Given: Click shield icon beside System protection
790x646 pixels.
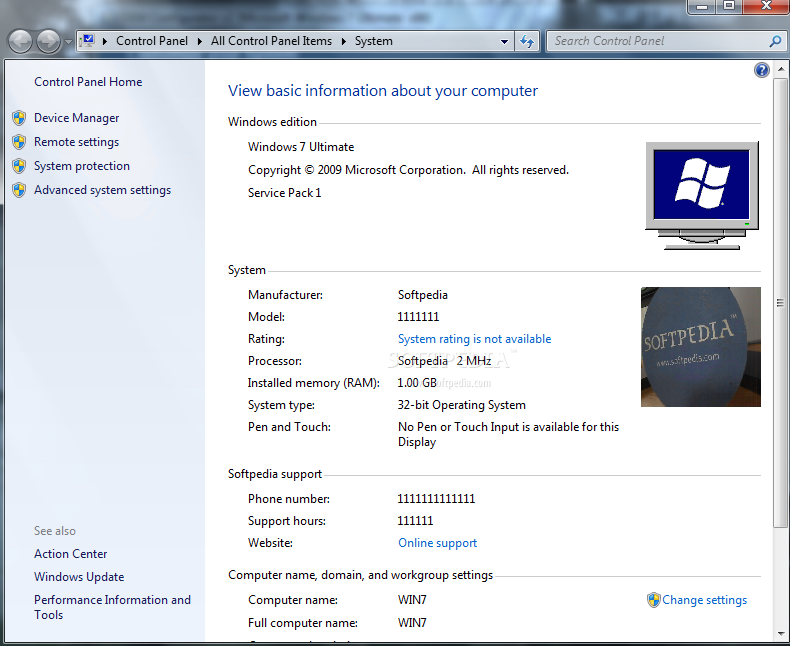Looking at the screenshot, I should pyautogui.click(x=19, y=166).
